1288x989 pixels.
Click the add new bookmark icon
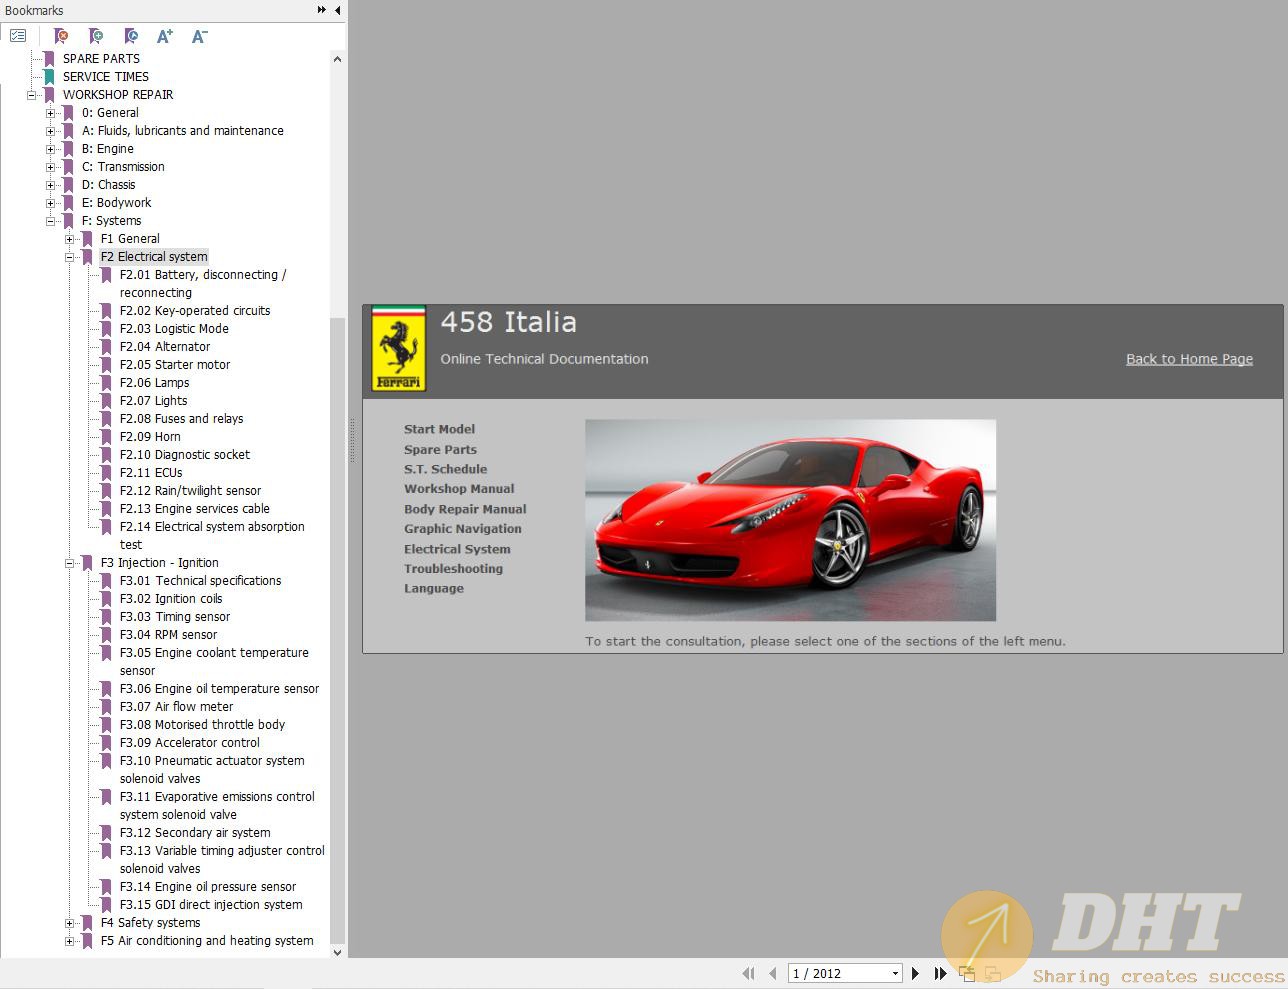click(x=96, y=36)
